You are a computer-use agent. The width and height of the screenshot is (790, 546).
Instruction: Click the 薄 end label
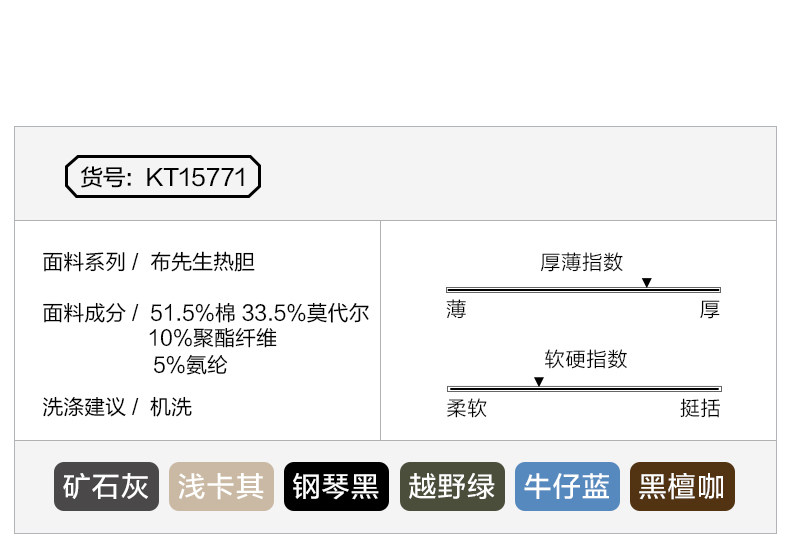[456, 310]
